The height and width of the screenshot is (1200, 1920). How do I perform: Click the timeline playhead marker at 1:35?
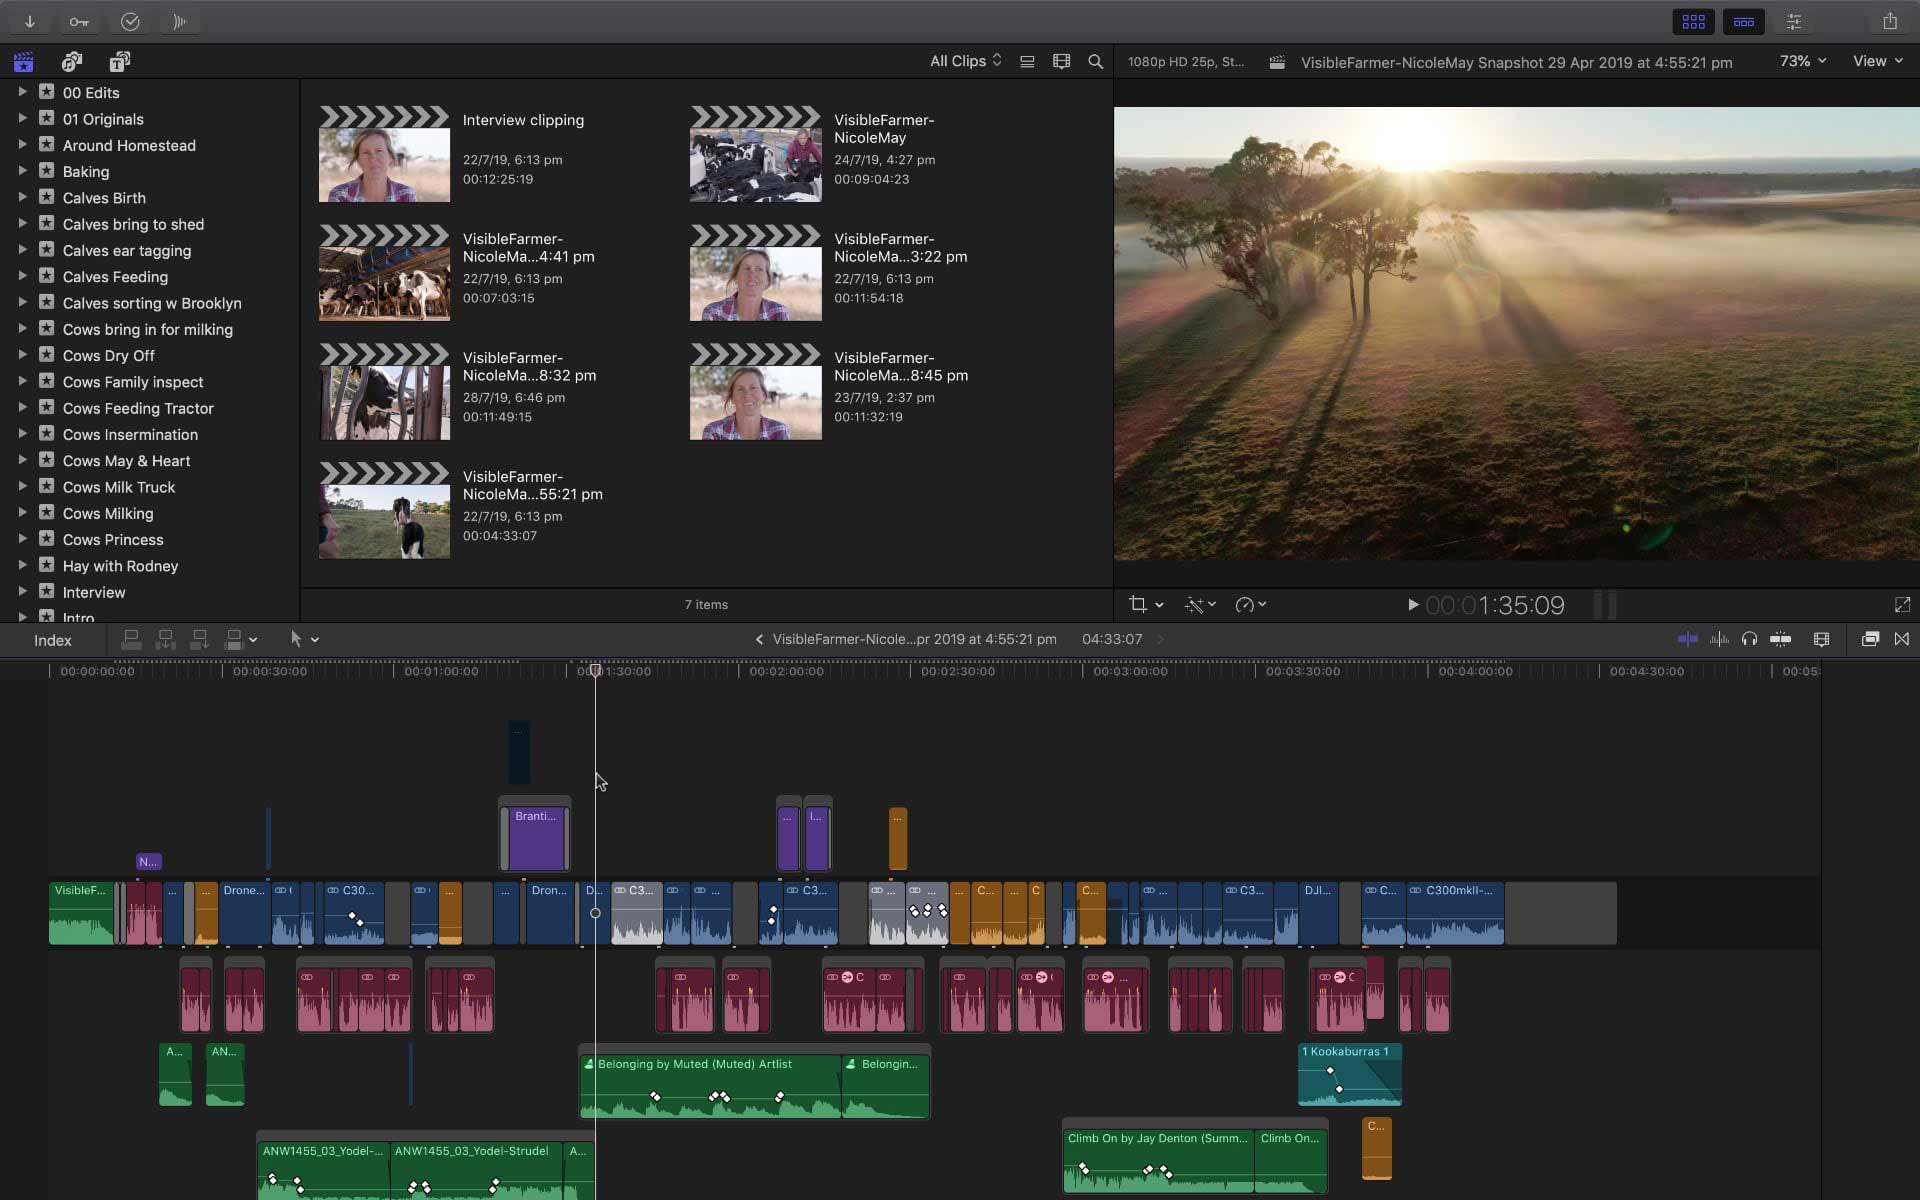coord(595,670)
